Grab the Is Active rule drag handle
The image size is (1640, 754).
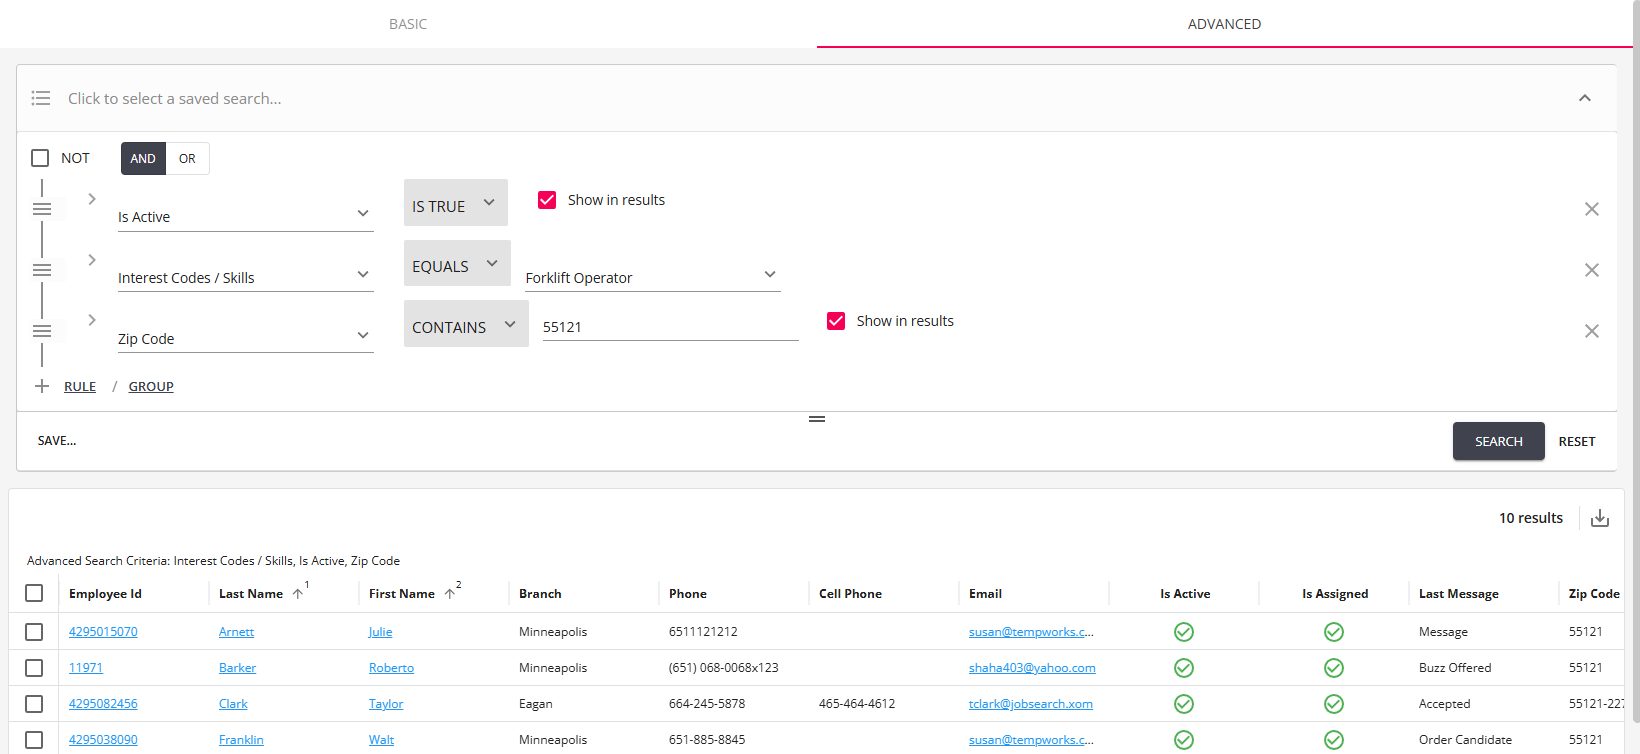click(x=42, y=209)
